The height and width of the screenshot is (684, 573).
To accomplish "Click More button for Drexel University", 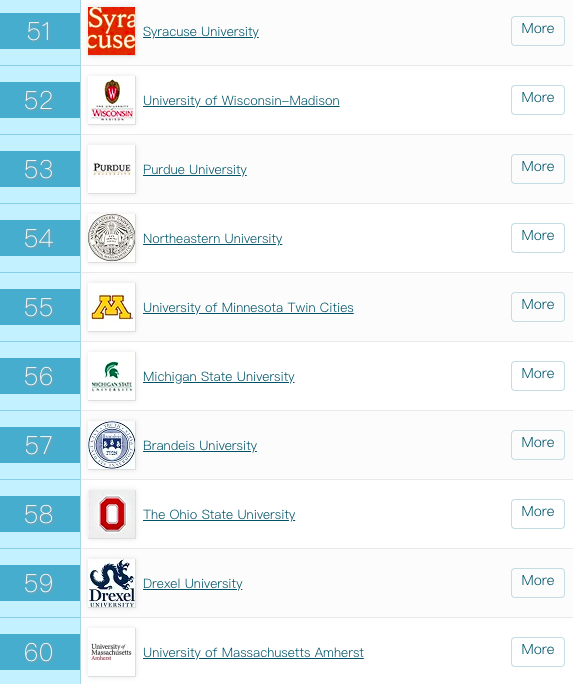I will point(538,583).
